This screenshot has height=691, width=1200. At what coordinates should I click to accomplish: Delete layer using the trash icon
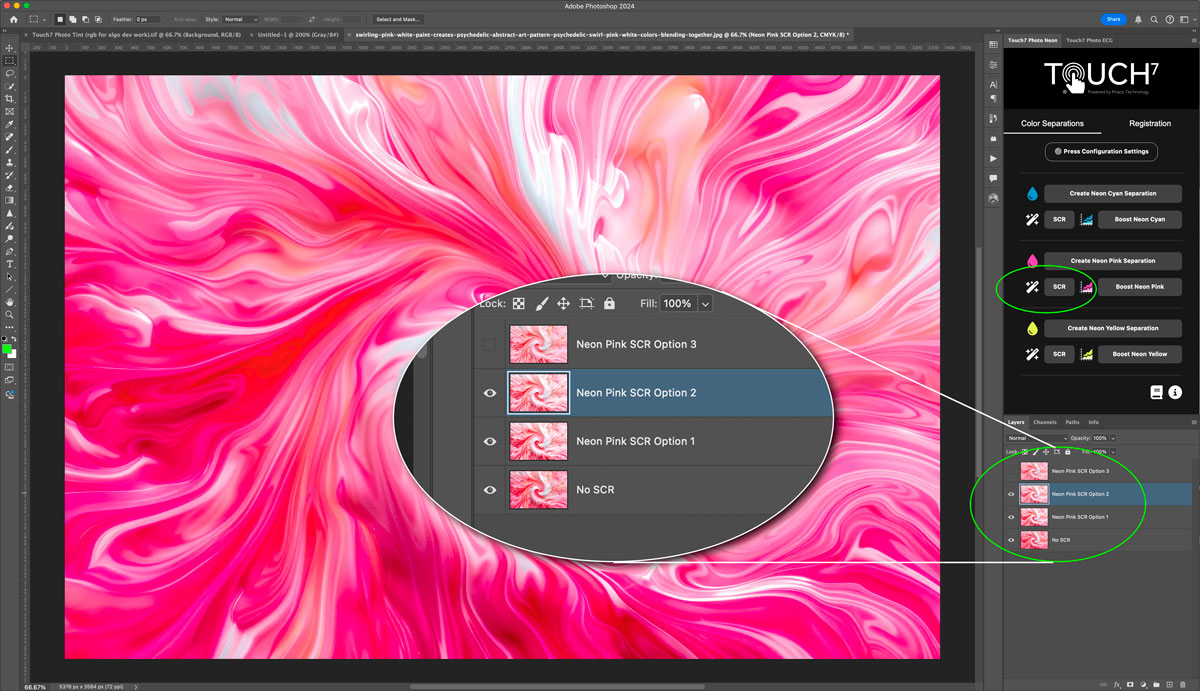pyautogui.click(x=1182, y=684)
